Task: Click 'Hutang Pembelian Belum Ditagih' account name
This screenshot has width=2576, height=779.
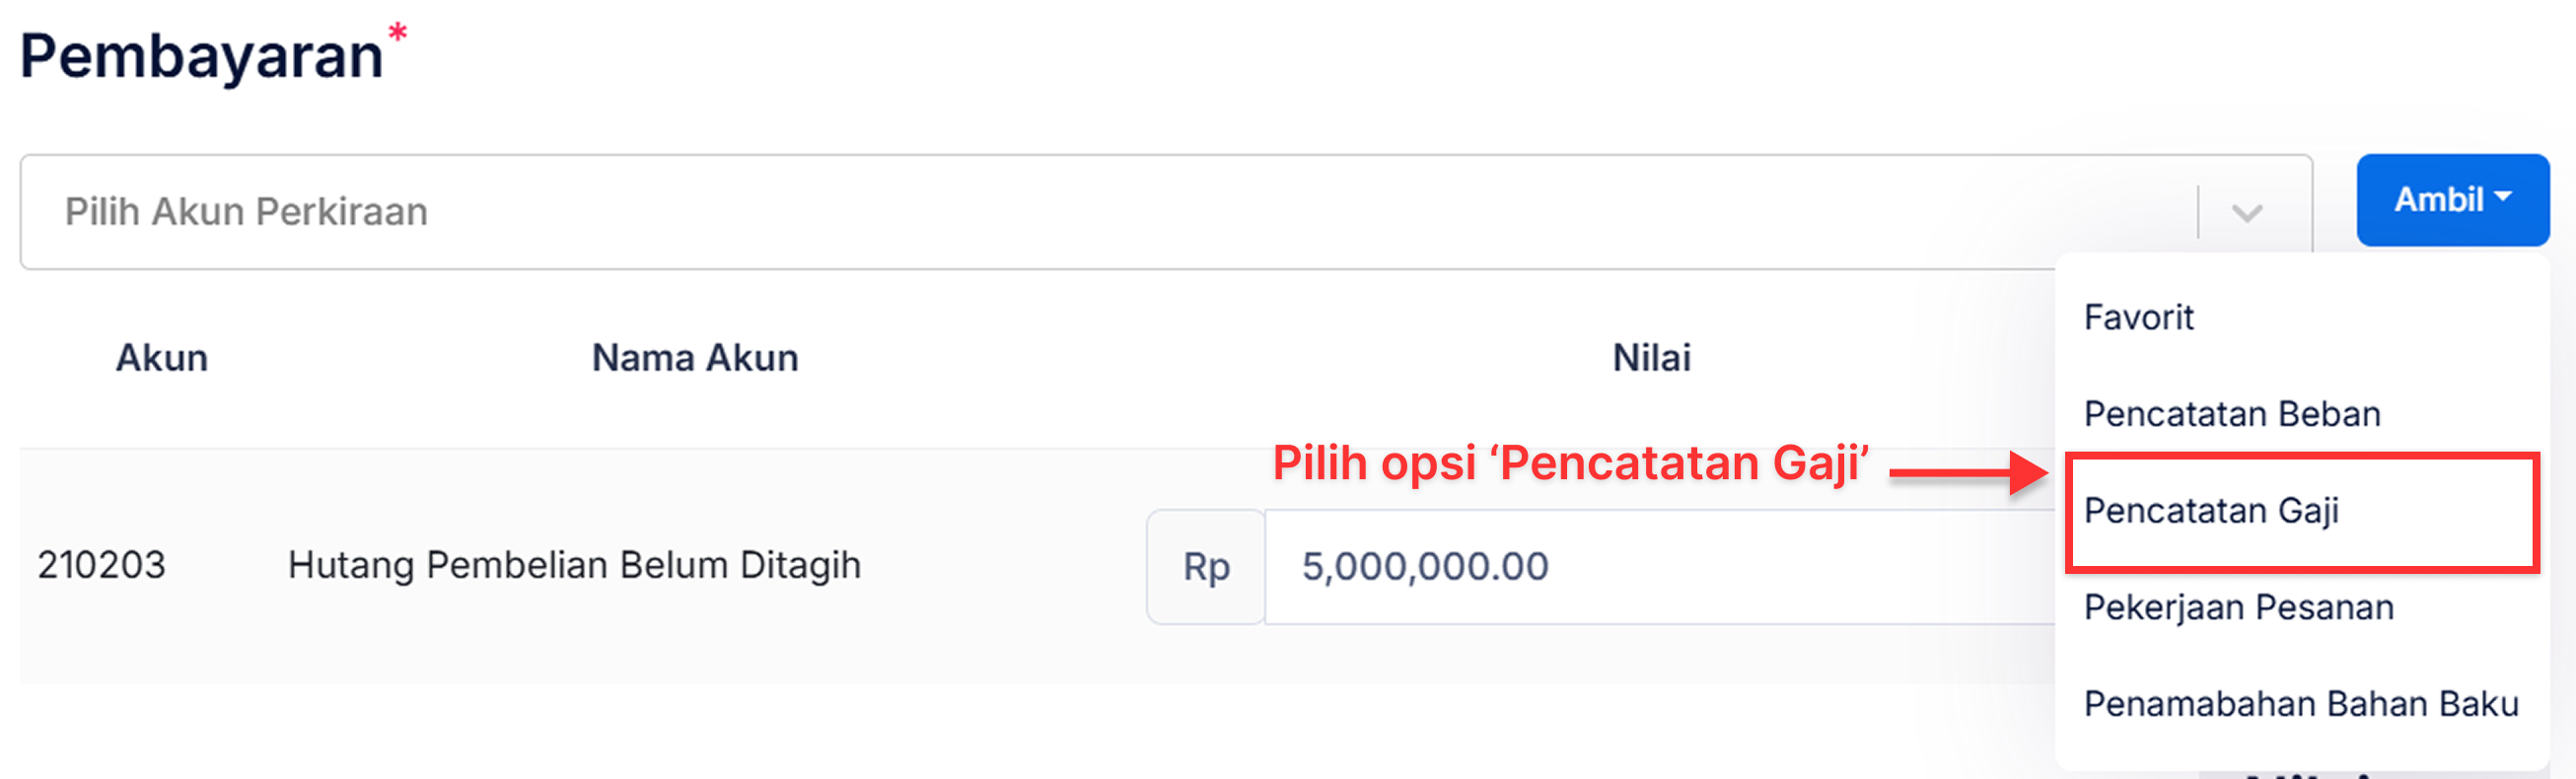Action: (573, 565)
